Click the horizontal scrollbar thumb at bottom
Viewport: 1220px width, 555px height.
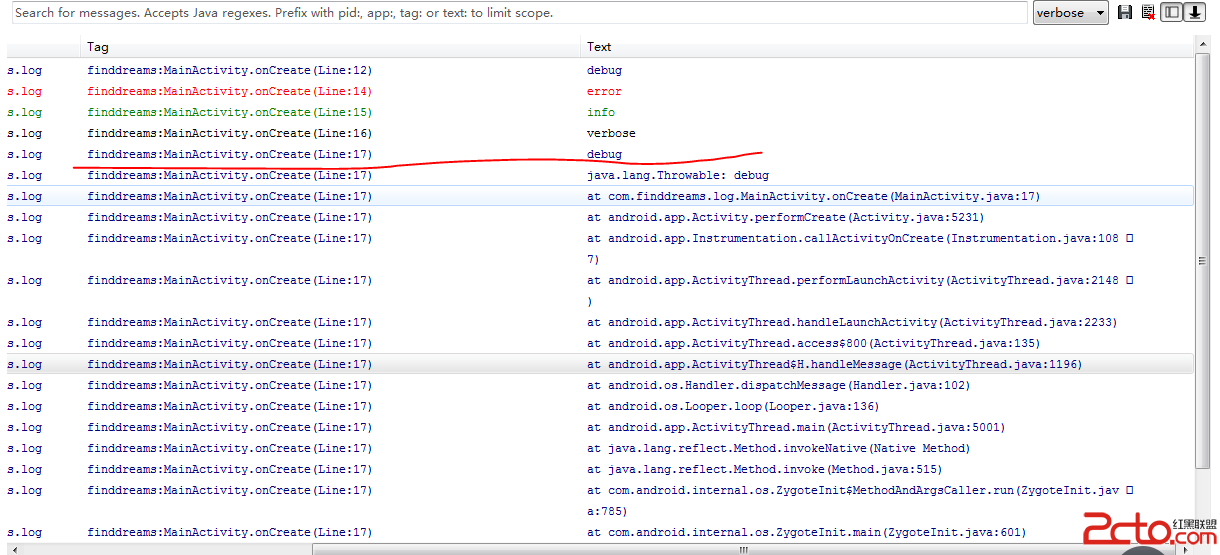point(742,549)
